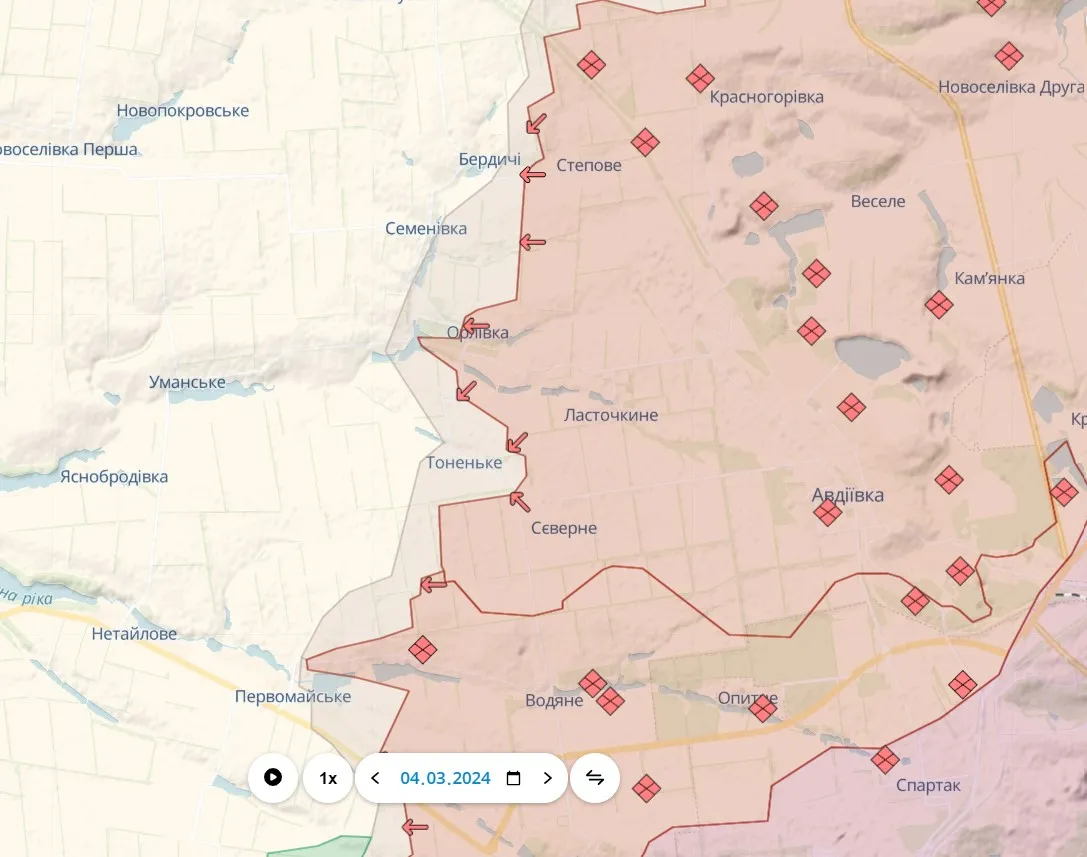Click the unit marker right of Степове
This screenshot has height=857, width=1087.
pyautogui.click(x=645, y=142)
